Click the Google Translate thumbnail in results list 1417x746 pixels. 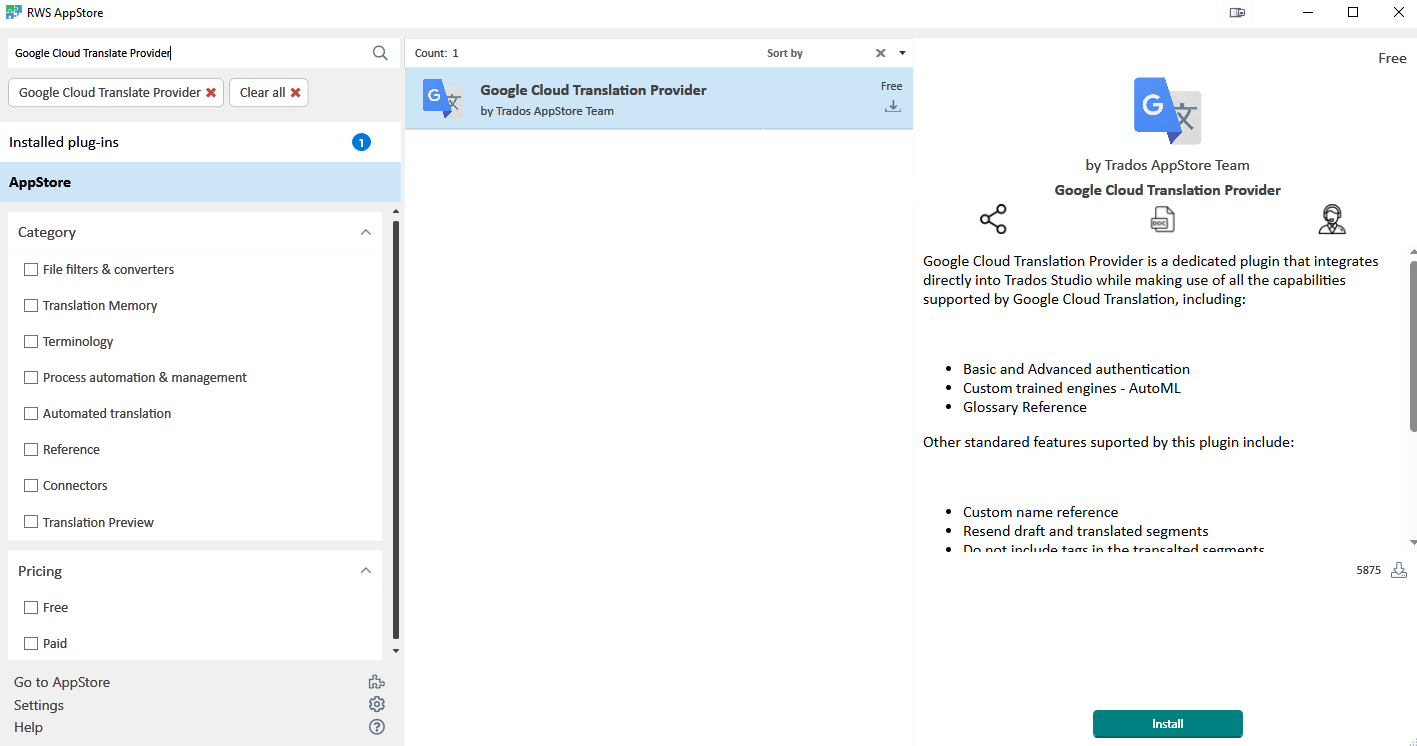442,99
